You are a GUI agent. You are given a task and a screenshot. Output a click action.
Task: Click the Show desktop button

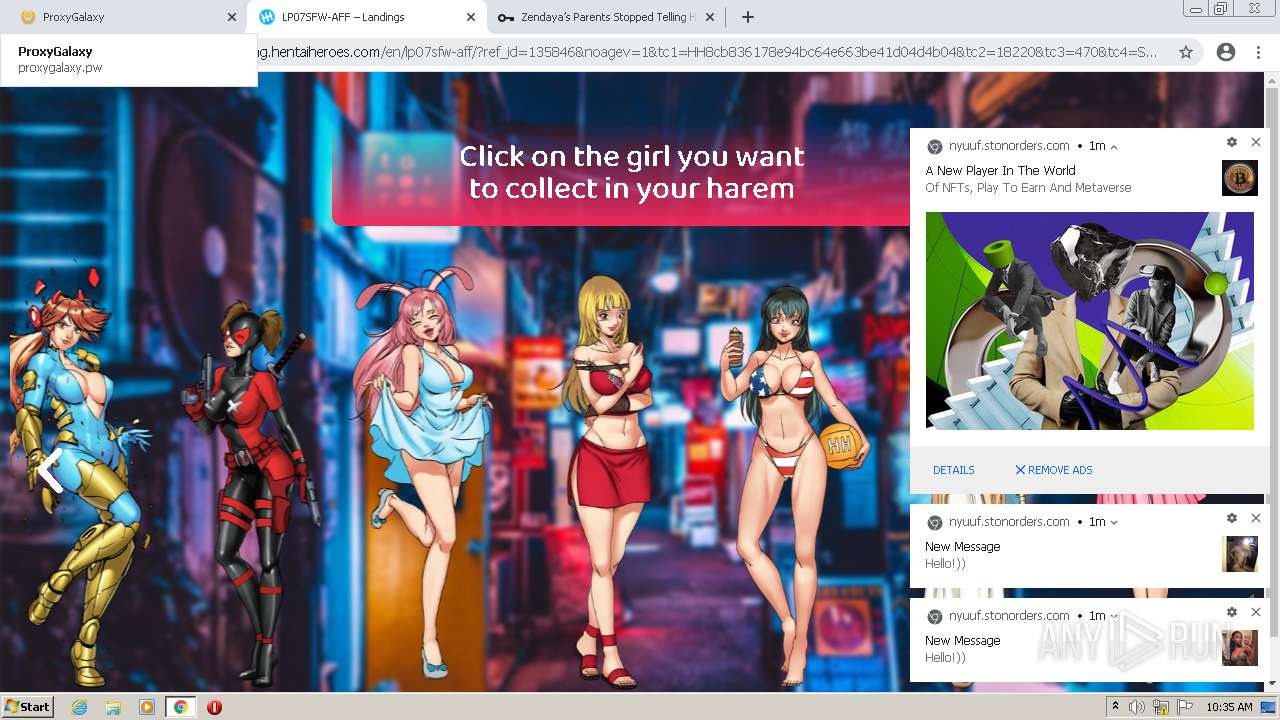pos(1269,707)
